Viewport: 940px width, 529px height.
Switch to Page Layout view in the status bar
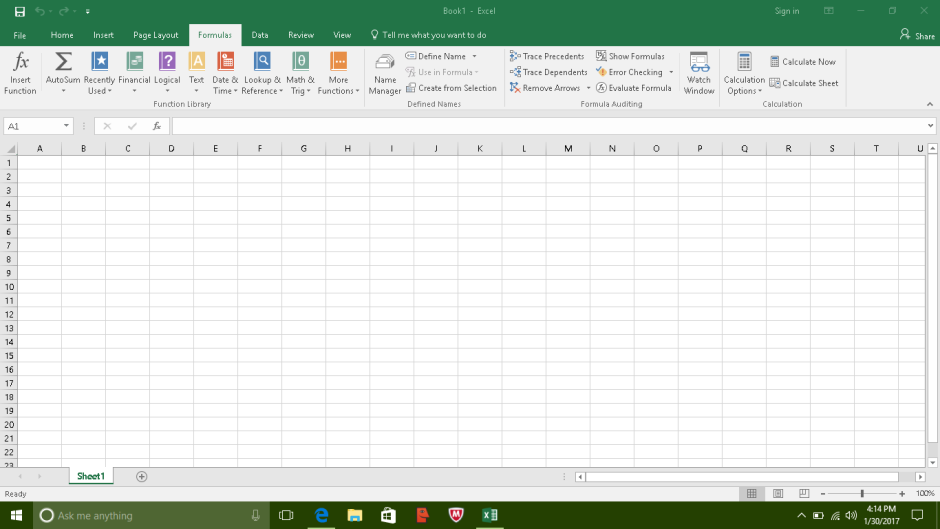click(778, 494)
